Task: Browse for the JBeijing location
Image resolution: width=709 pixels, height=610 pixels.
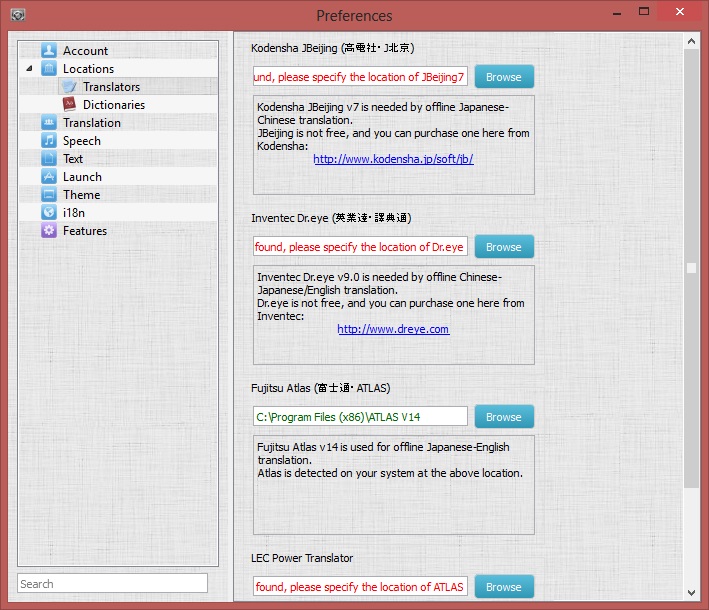Action: (x=504, y=77)
